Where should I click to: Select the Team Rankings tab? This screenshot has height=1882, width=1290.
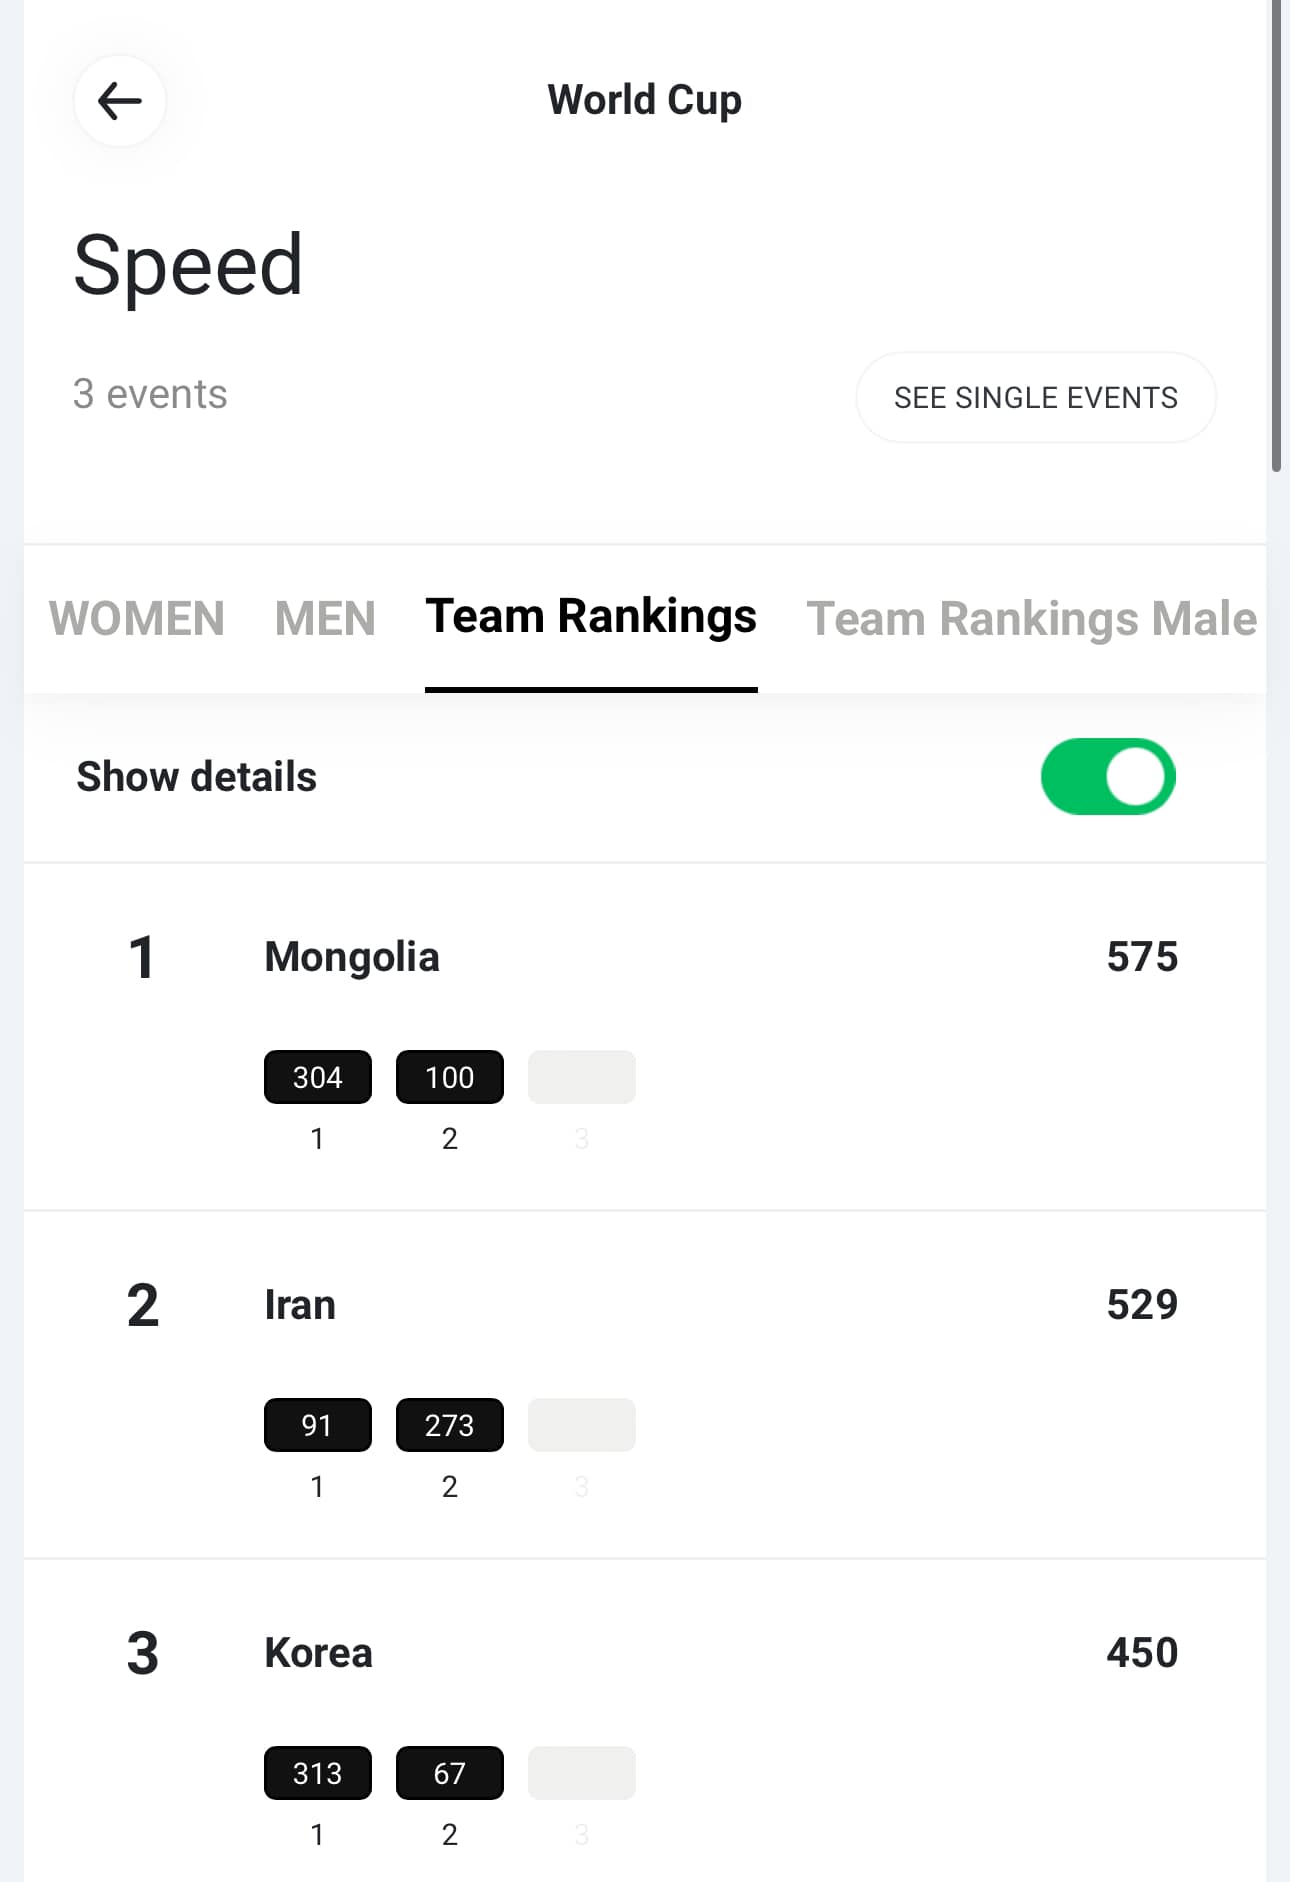coord(591,617)
